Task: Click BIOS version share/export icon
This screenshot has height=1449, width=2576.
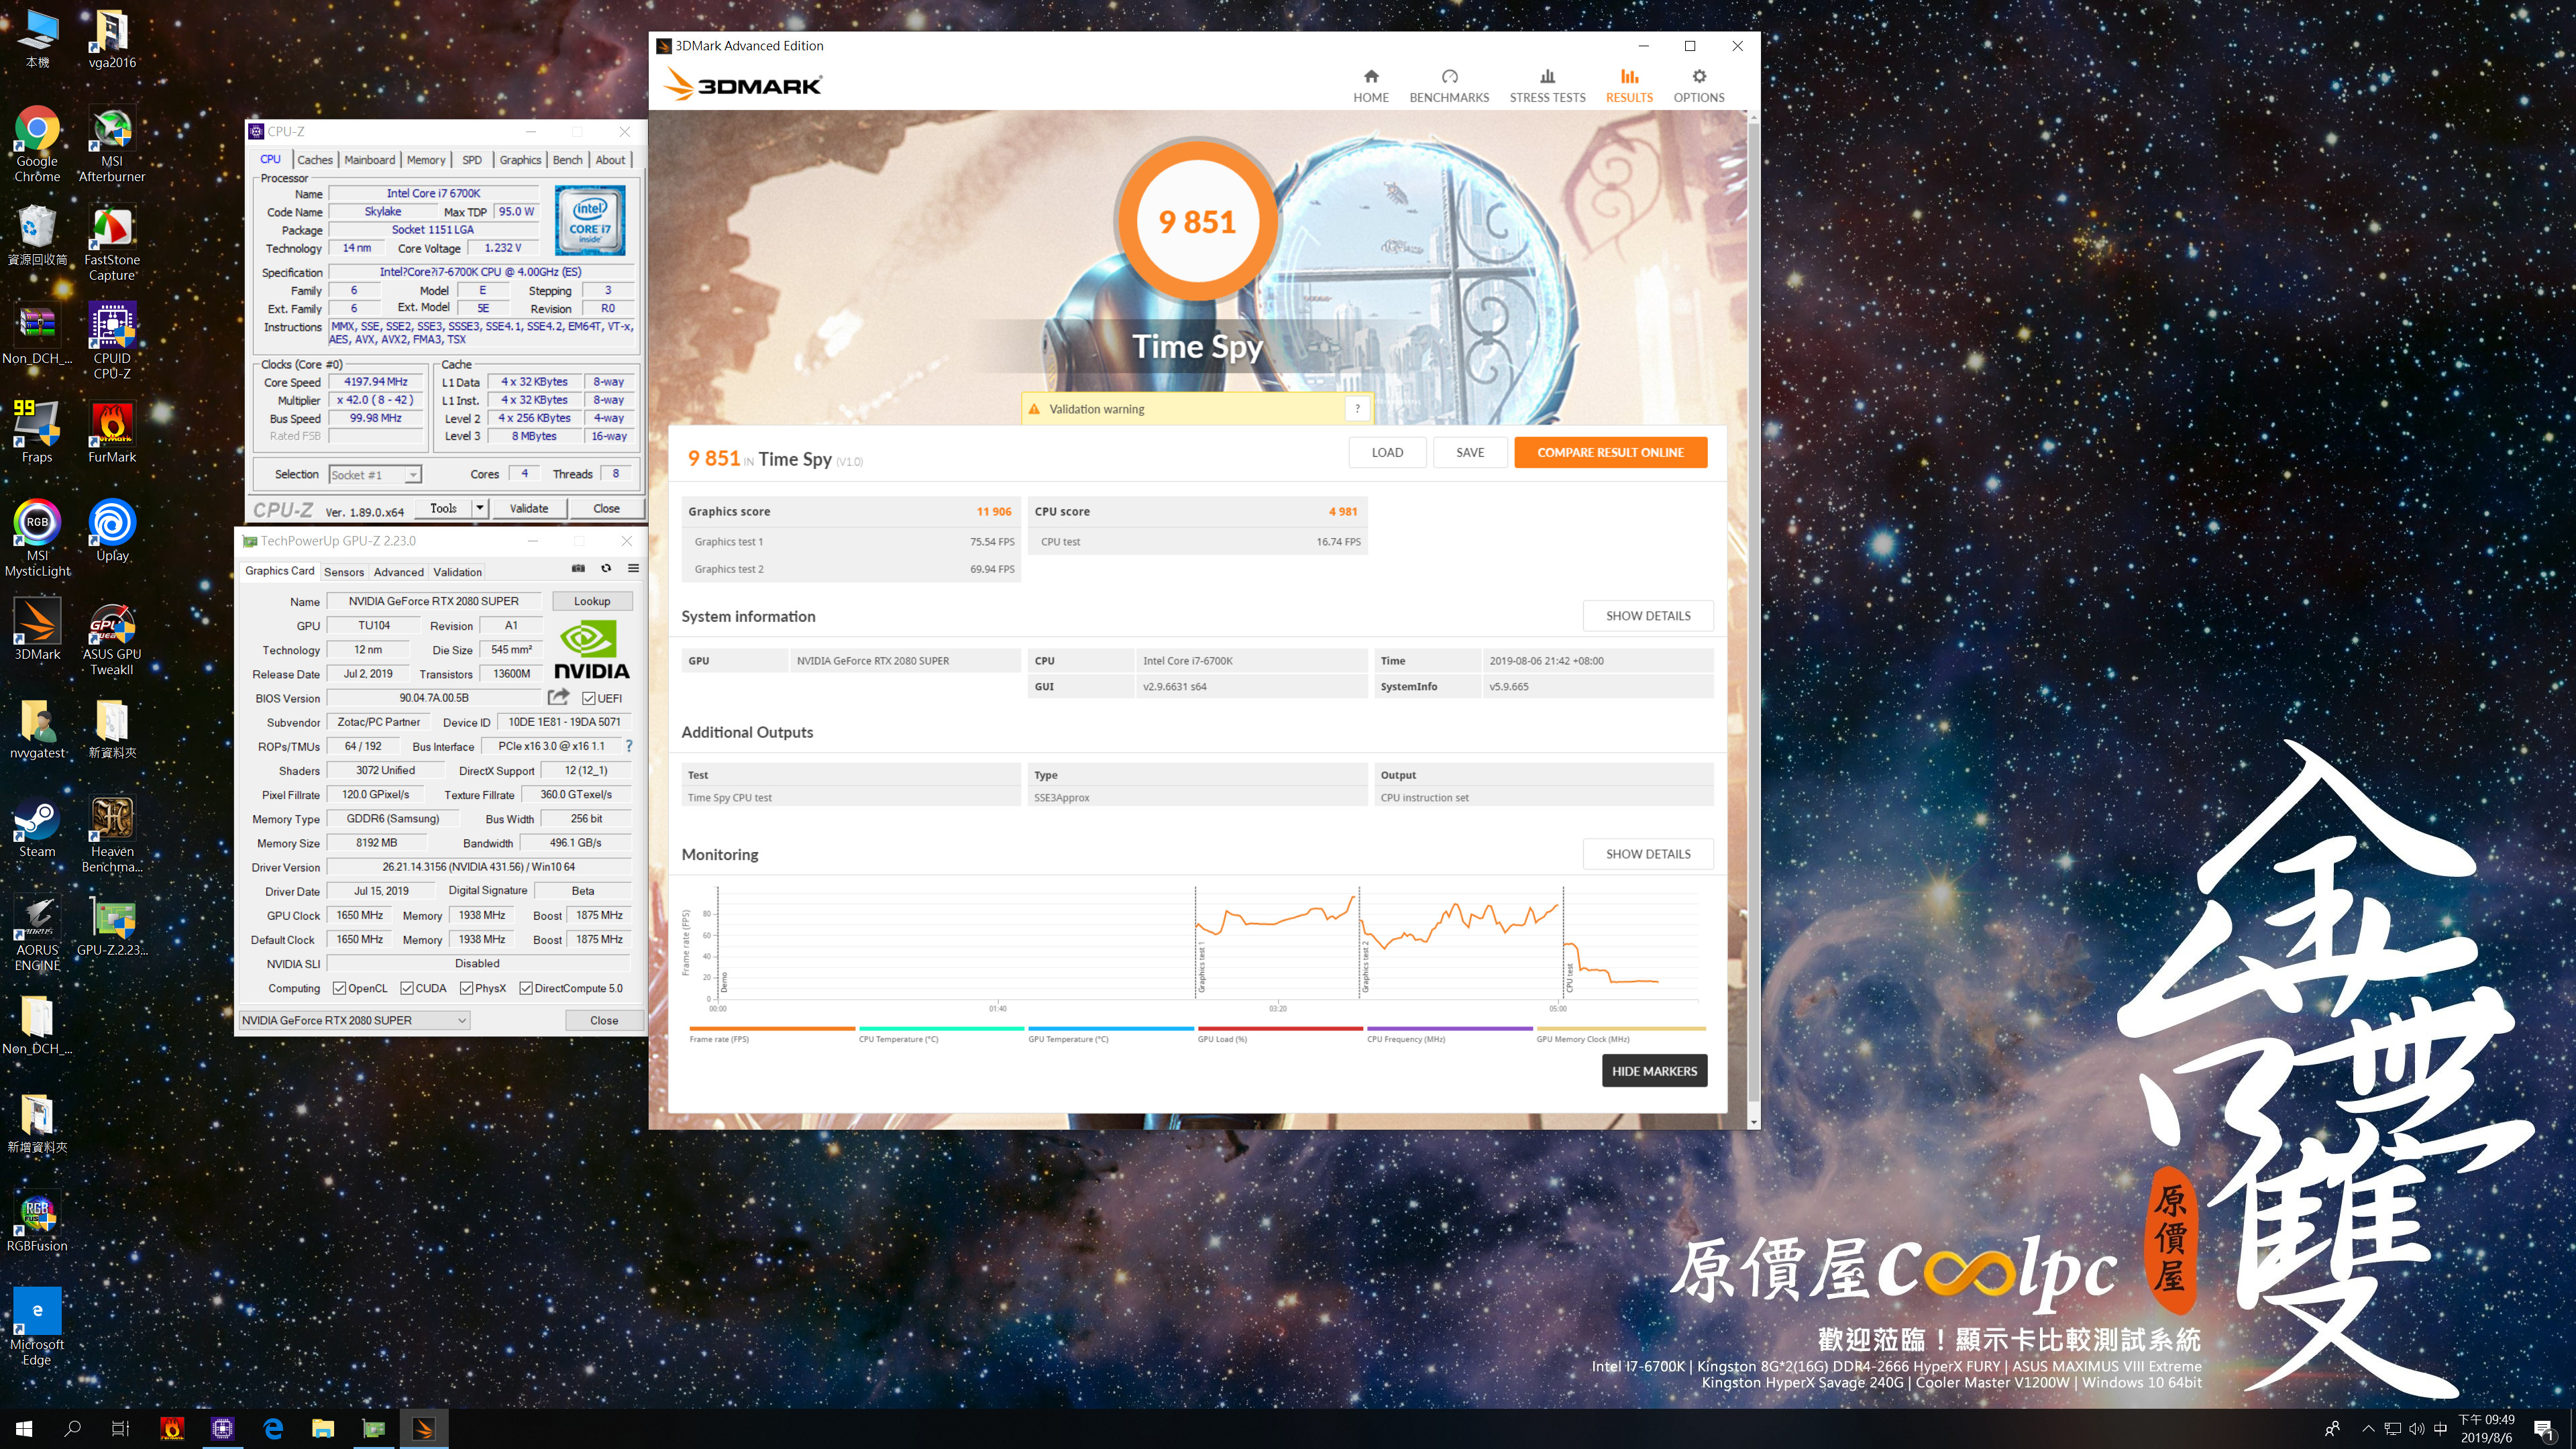Action: 558,697
